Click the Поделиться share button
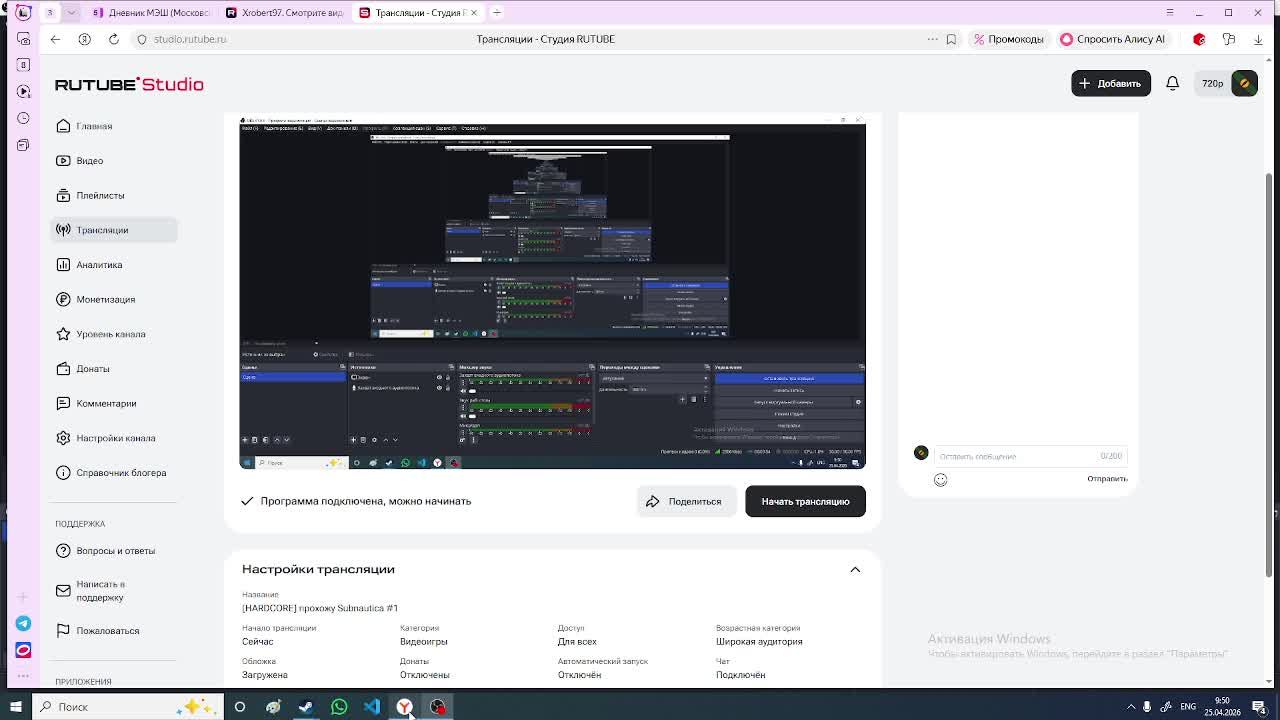 686,501
